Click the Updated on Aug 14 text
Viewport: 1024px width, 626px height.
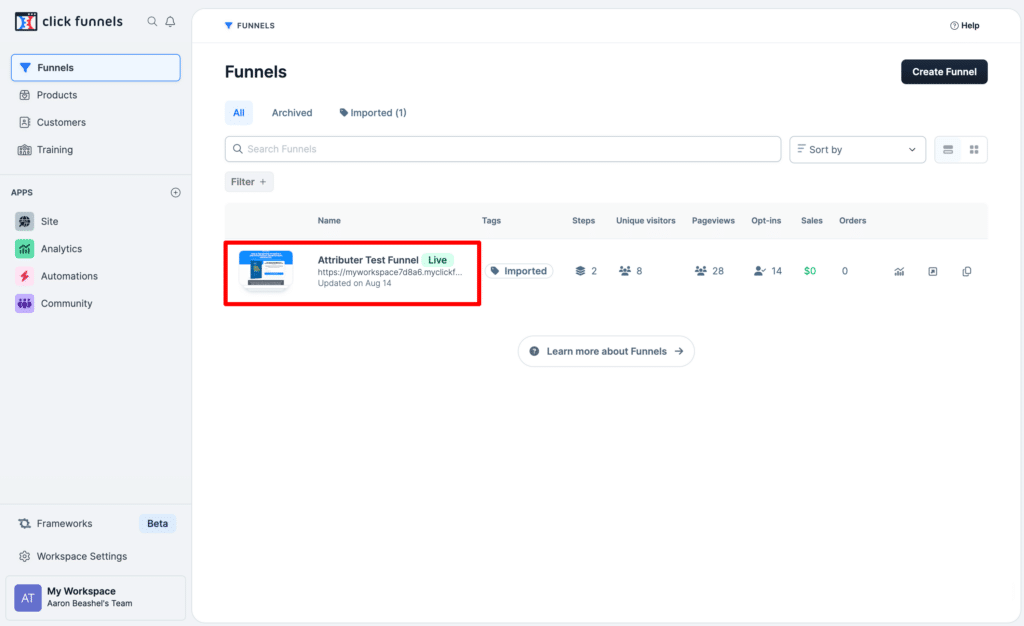click(x=355, y=283)
